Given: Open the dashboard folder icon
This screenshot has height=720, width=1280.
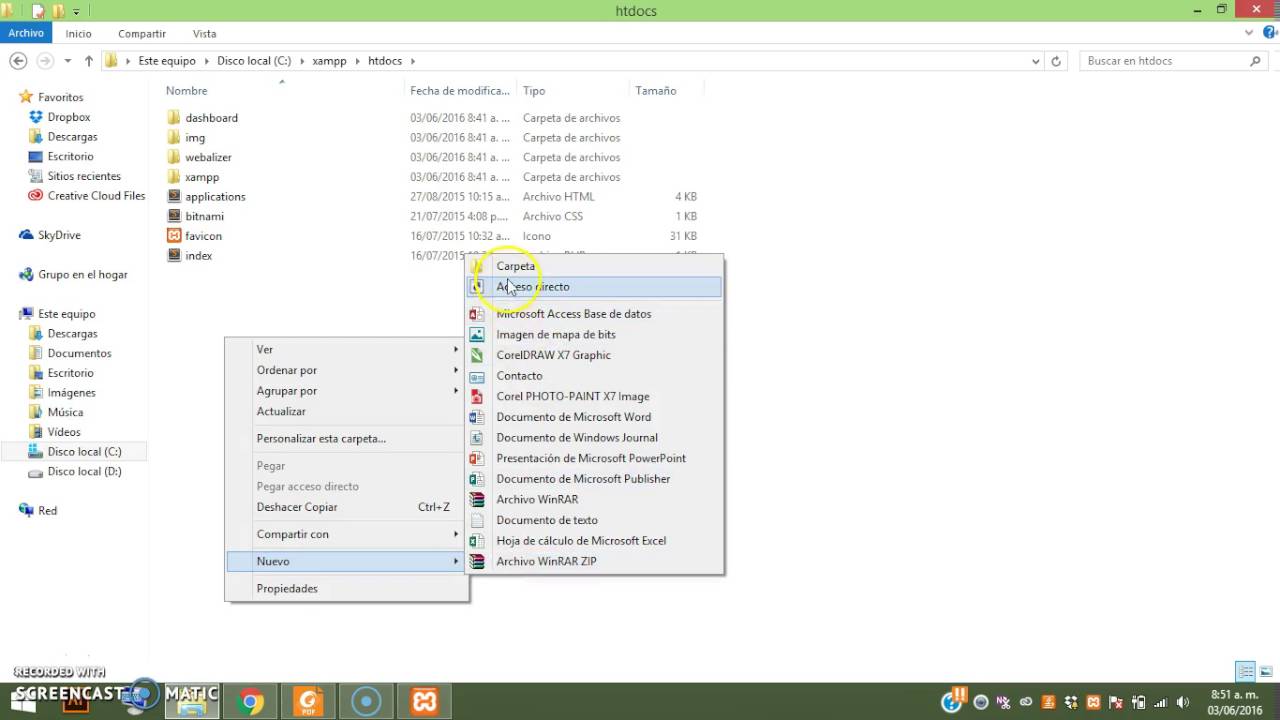Looking at the screenshot, I should [174, 118].
